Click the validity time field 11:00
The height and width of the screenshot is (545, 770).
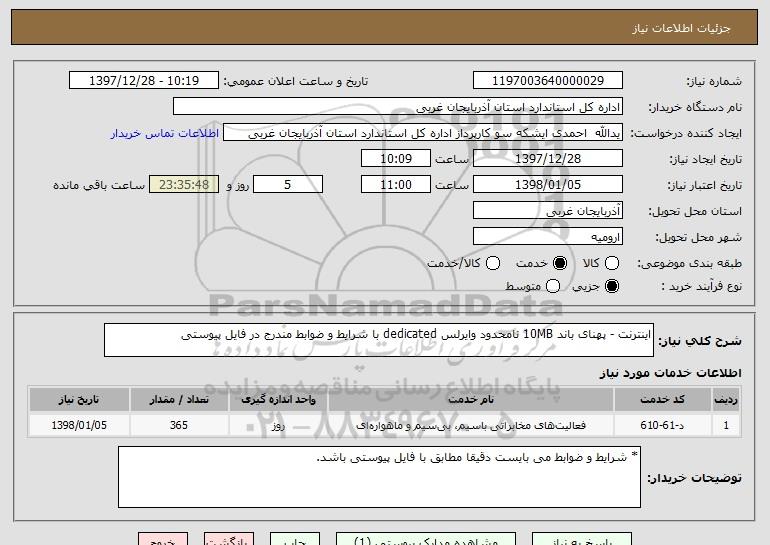click(396, 185)
